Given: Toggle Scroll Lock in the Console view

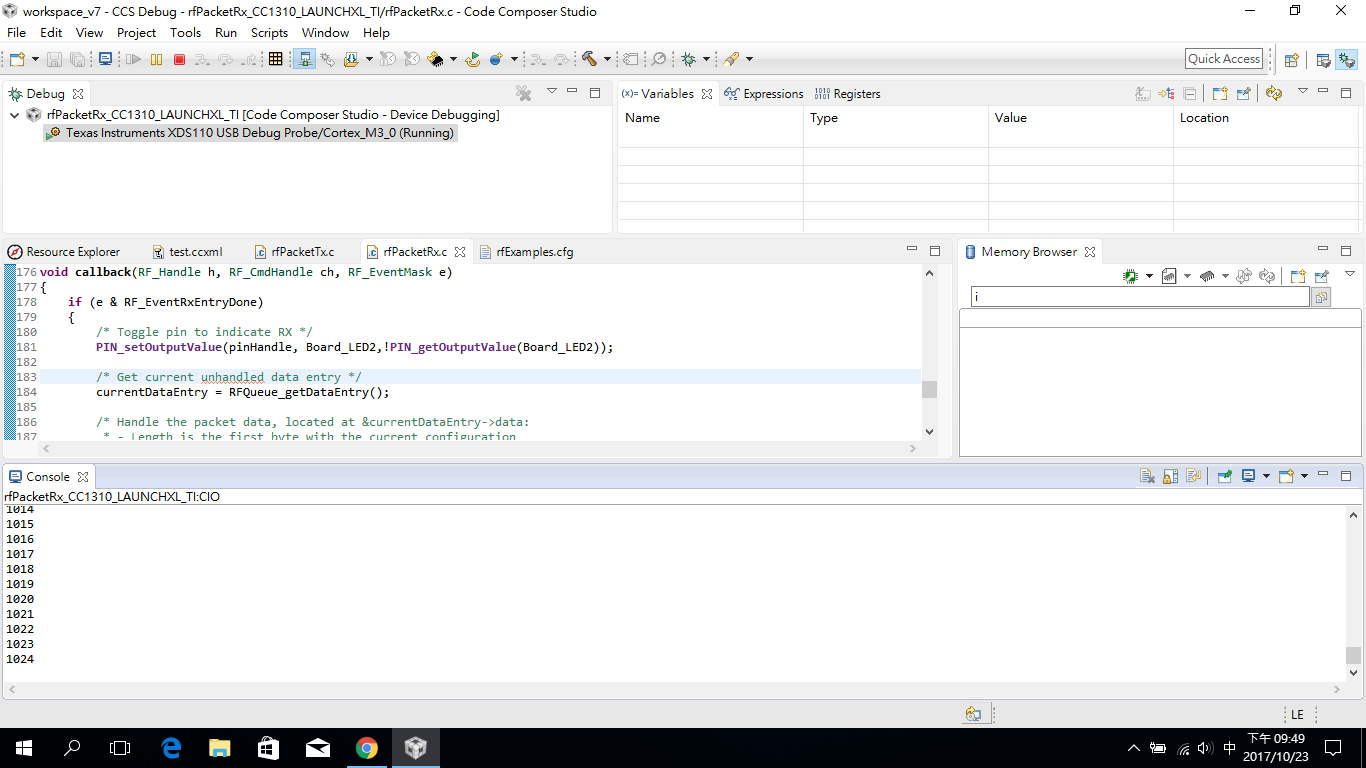Looking at the screenshot, I should coord(1170,476).
